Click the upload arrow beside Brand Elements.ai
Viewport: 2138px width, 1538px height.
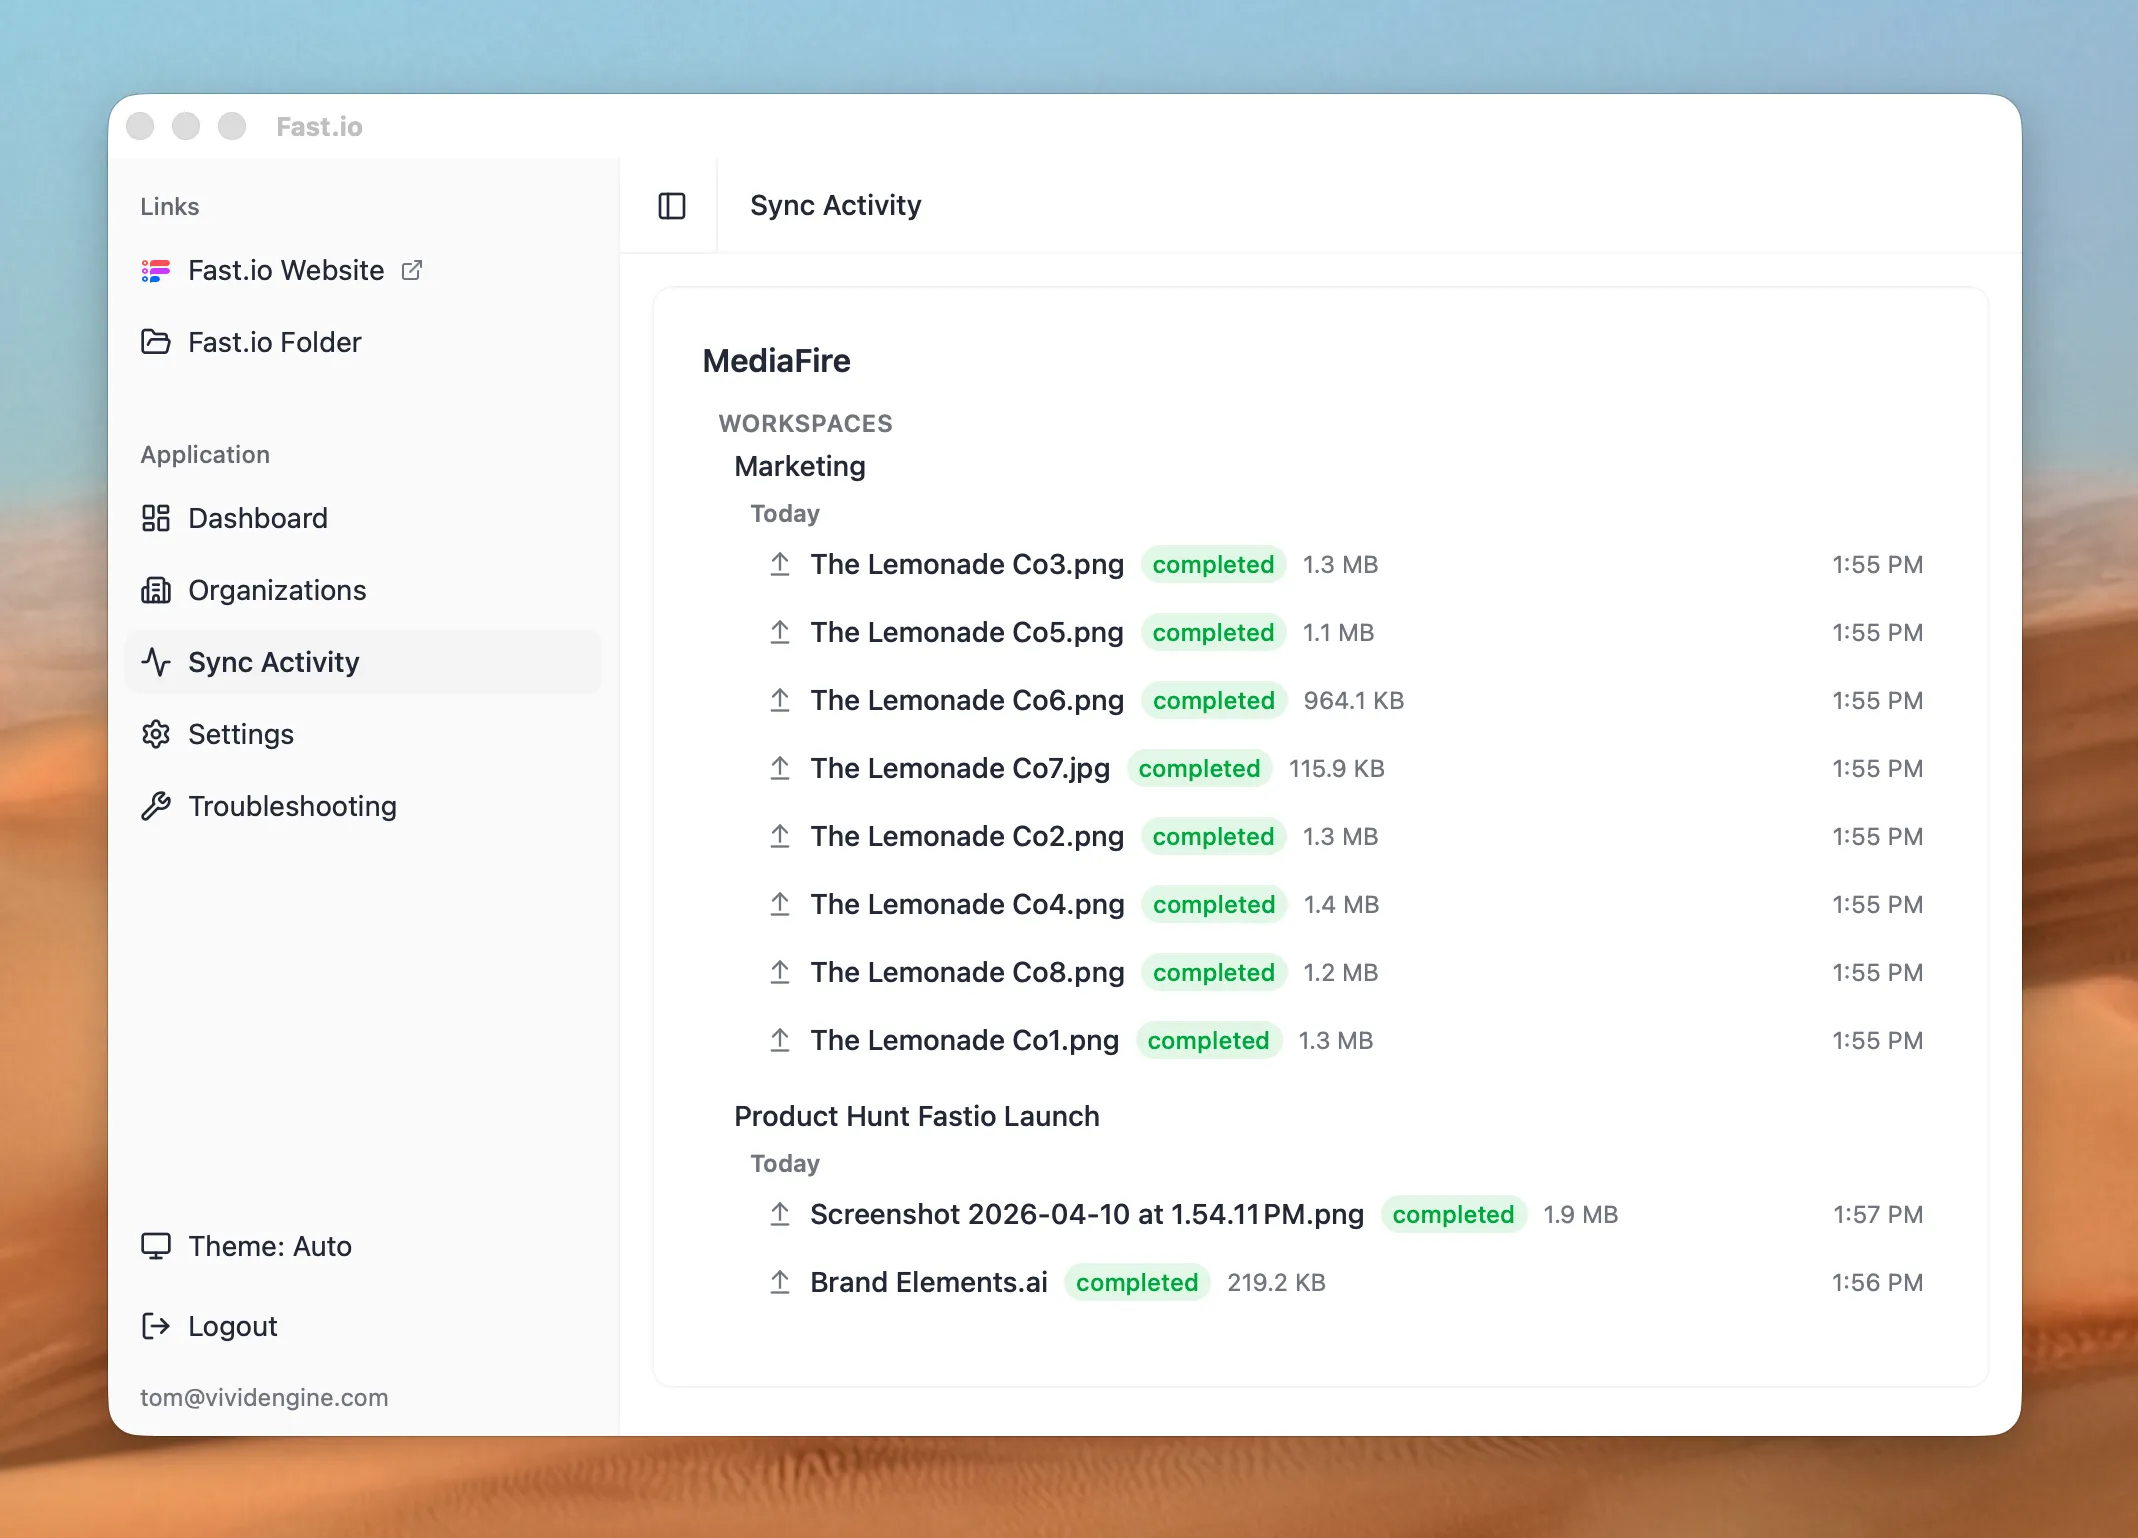(780, 1282)
